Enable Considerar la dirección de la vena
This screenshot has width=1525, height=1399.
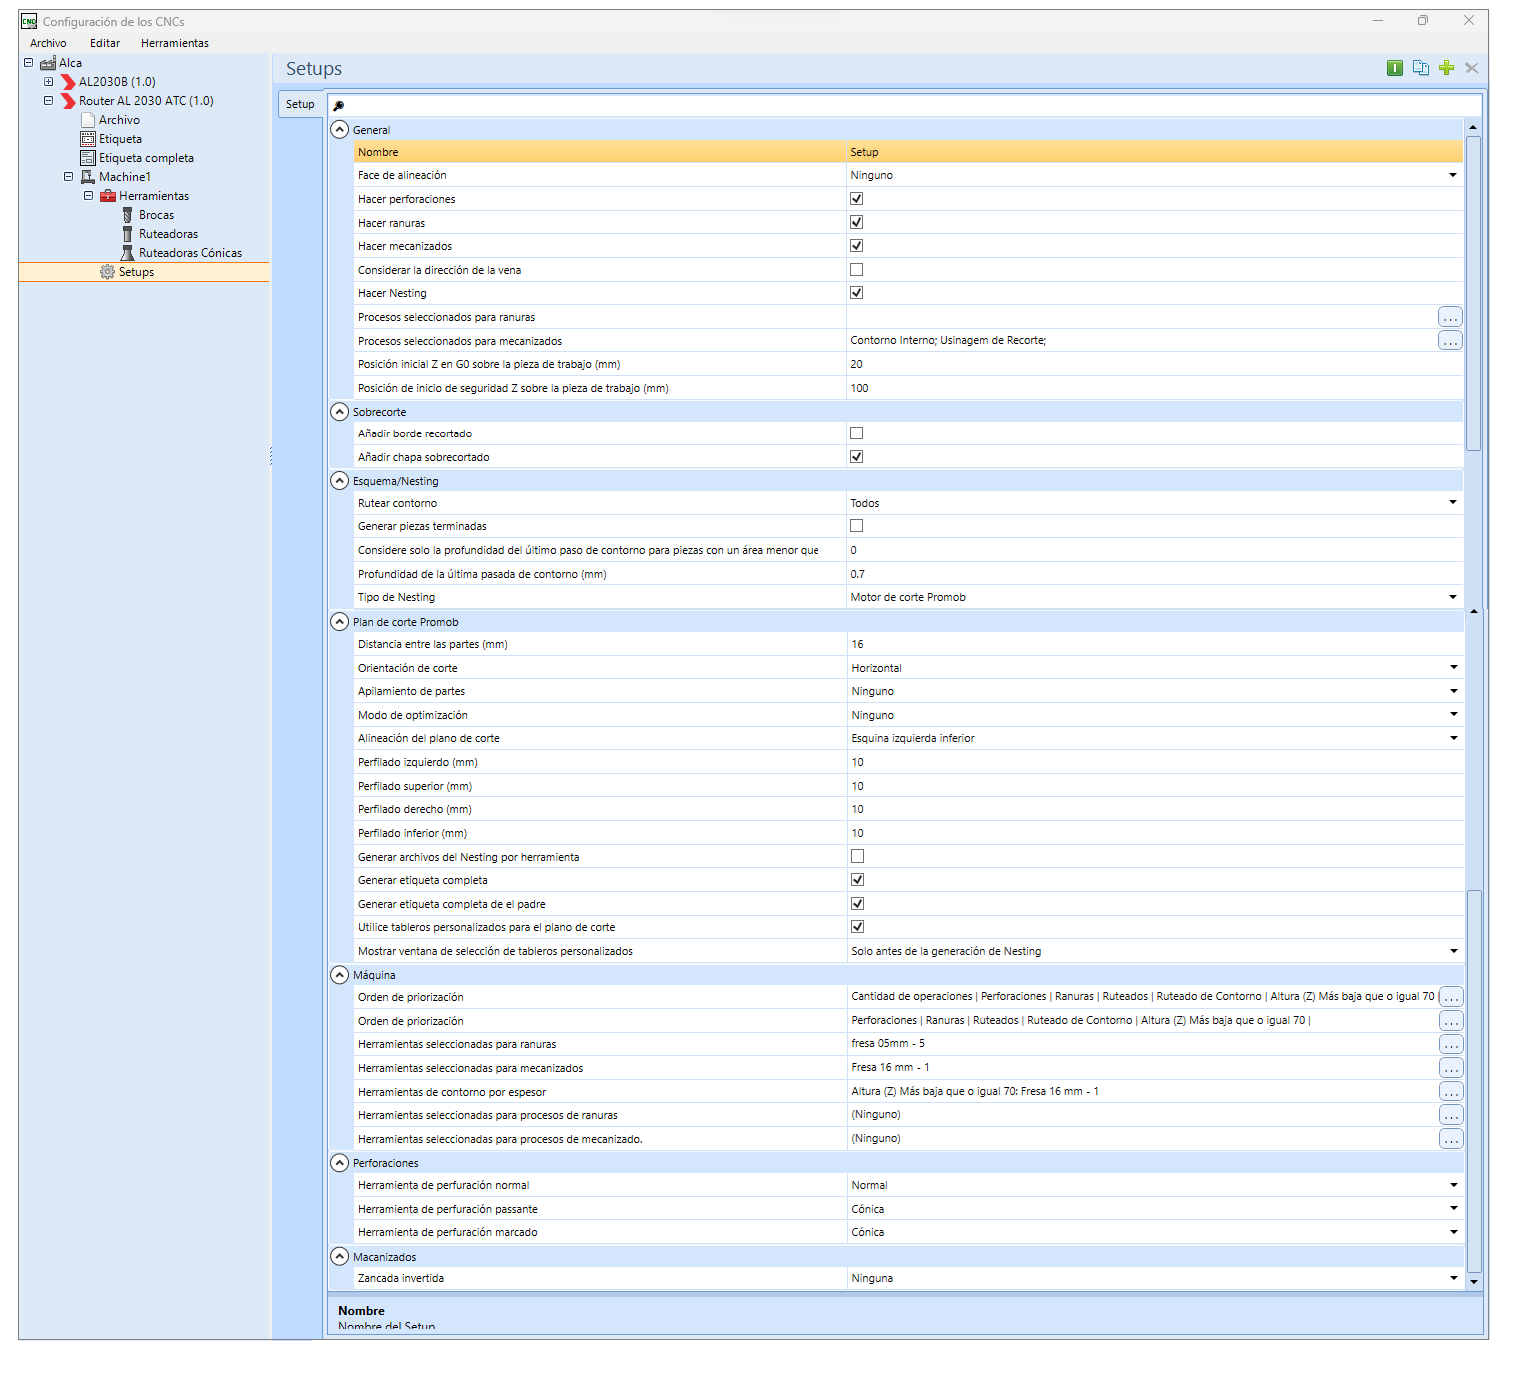(856, 270)
